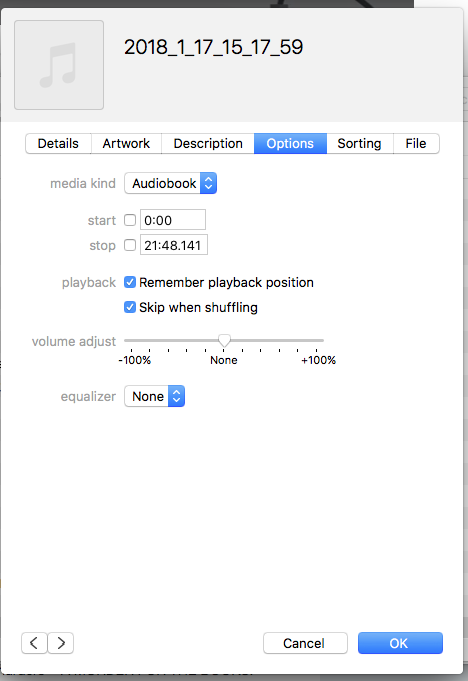Click the blue stepper arrows on media kind
The width and height of the screenshot is (468, 681).
click(208, 183)
